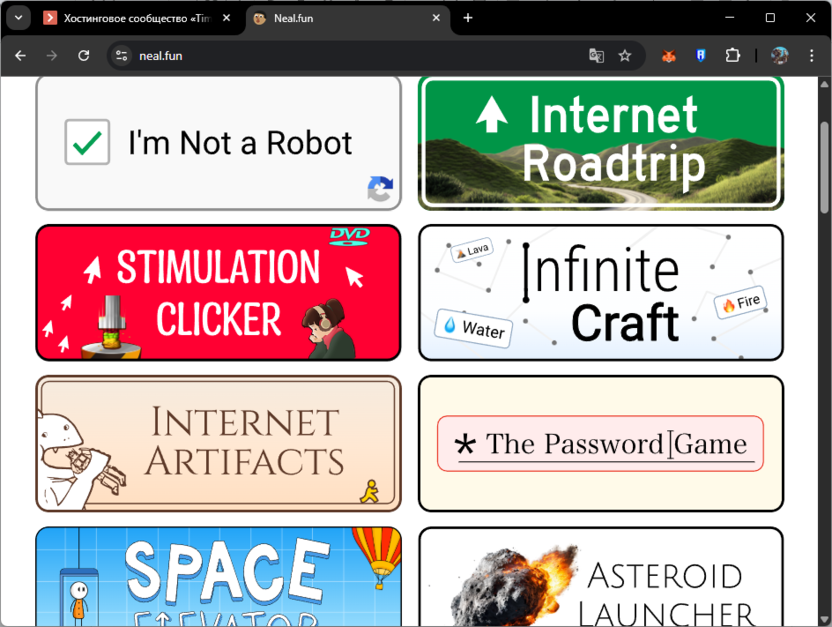Click the elevator capsule with stick figure
The image size is (832, 627).
point(79,597)
